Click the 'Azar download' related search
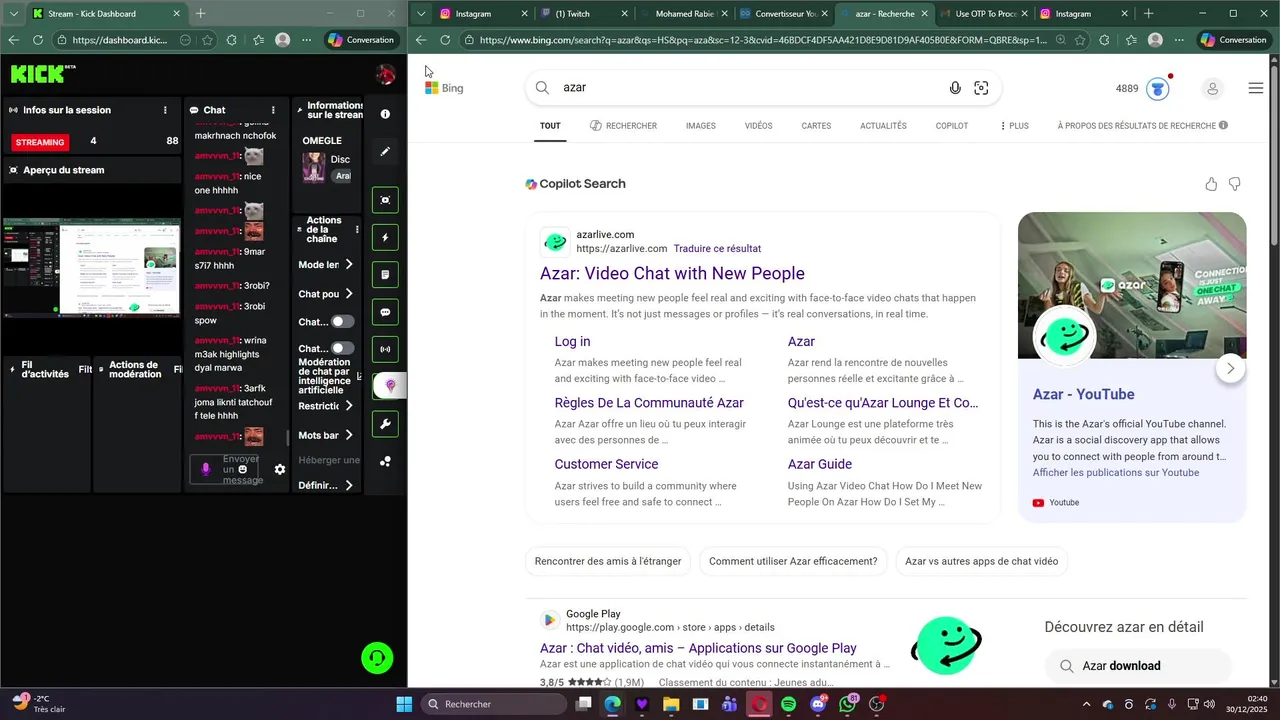 tap(1138, 666)
